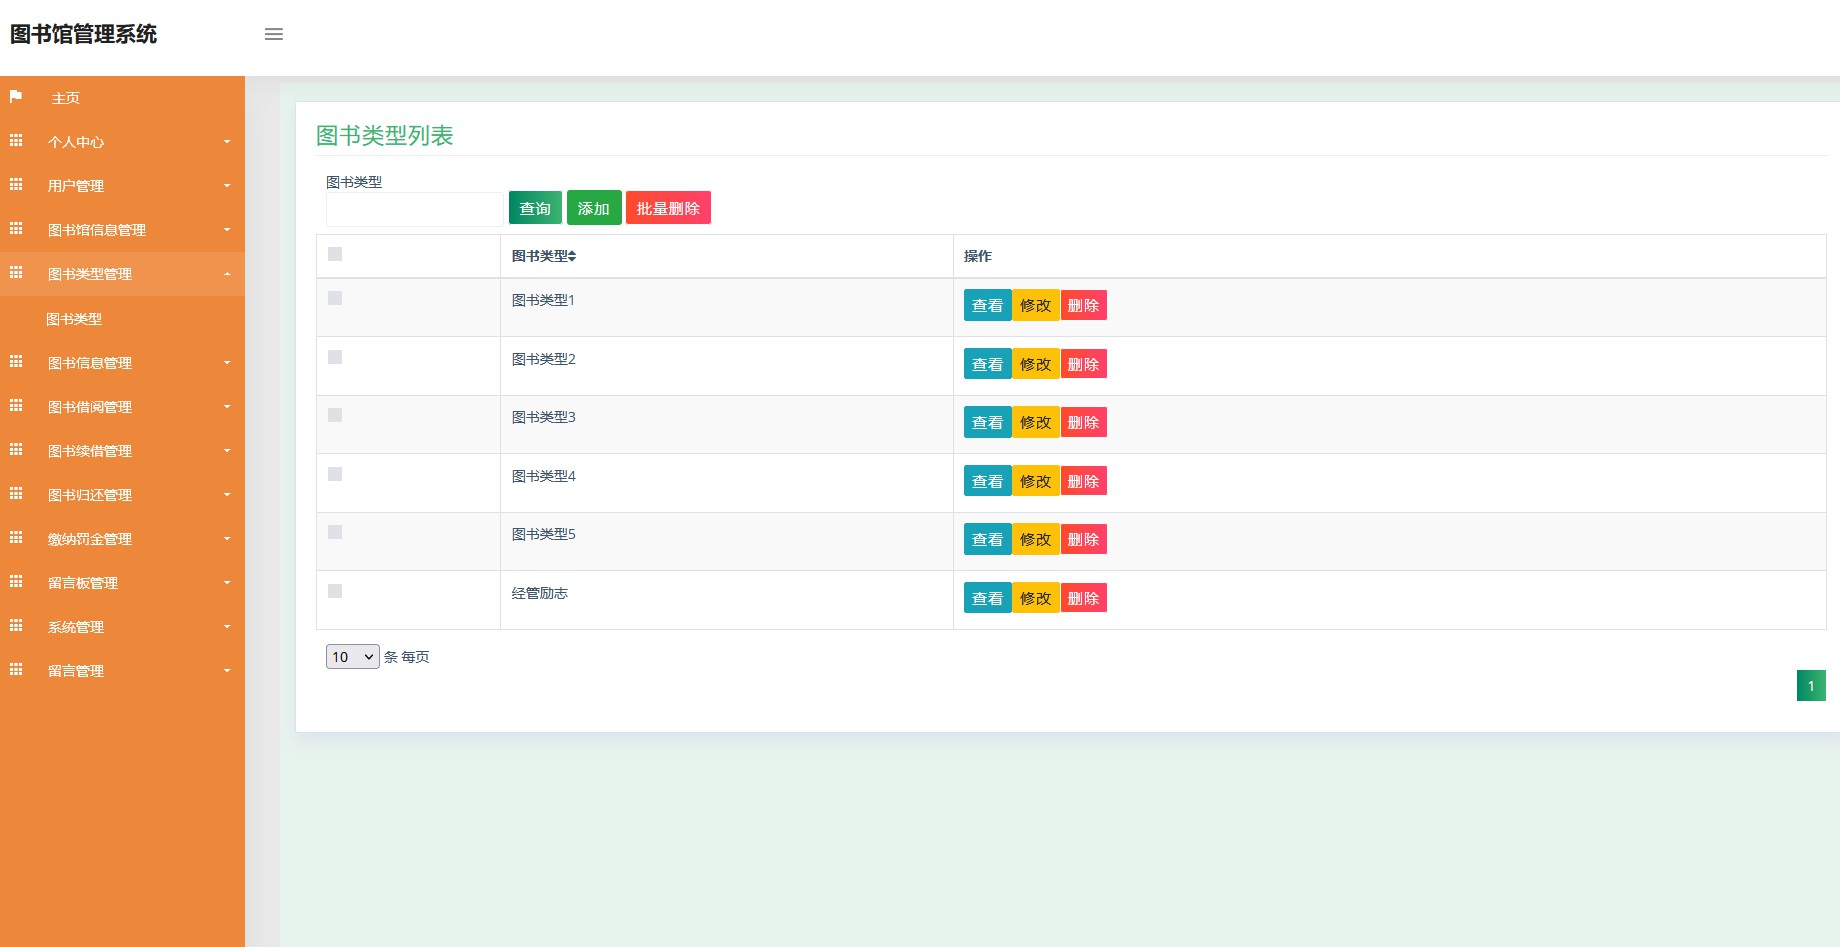Click the grid icon beside 图书借阅管理
This screenshot has height=947, width=1840.
pyautogui.click(x=16, y=406)
